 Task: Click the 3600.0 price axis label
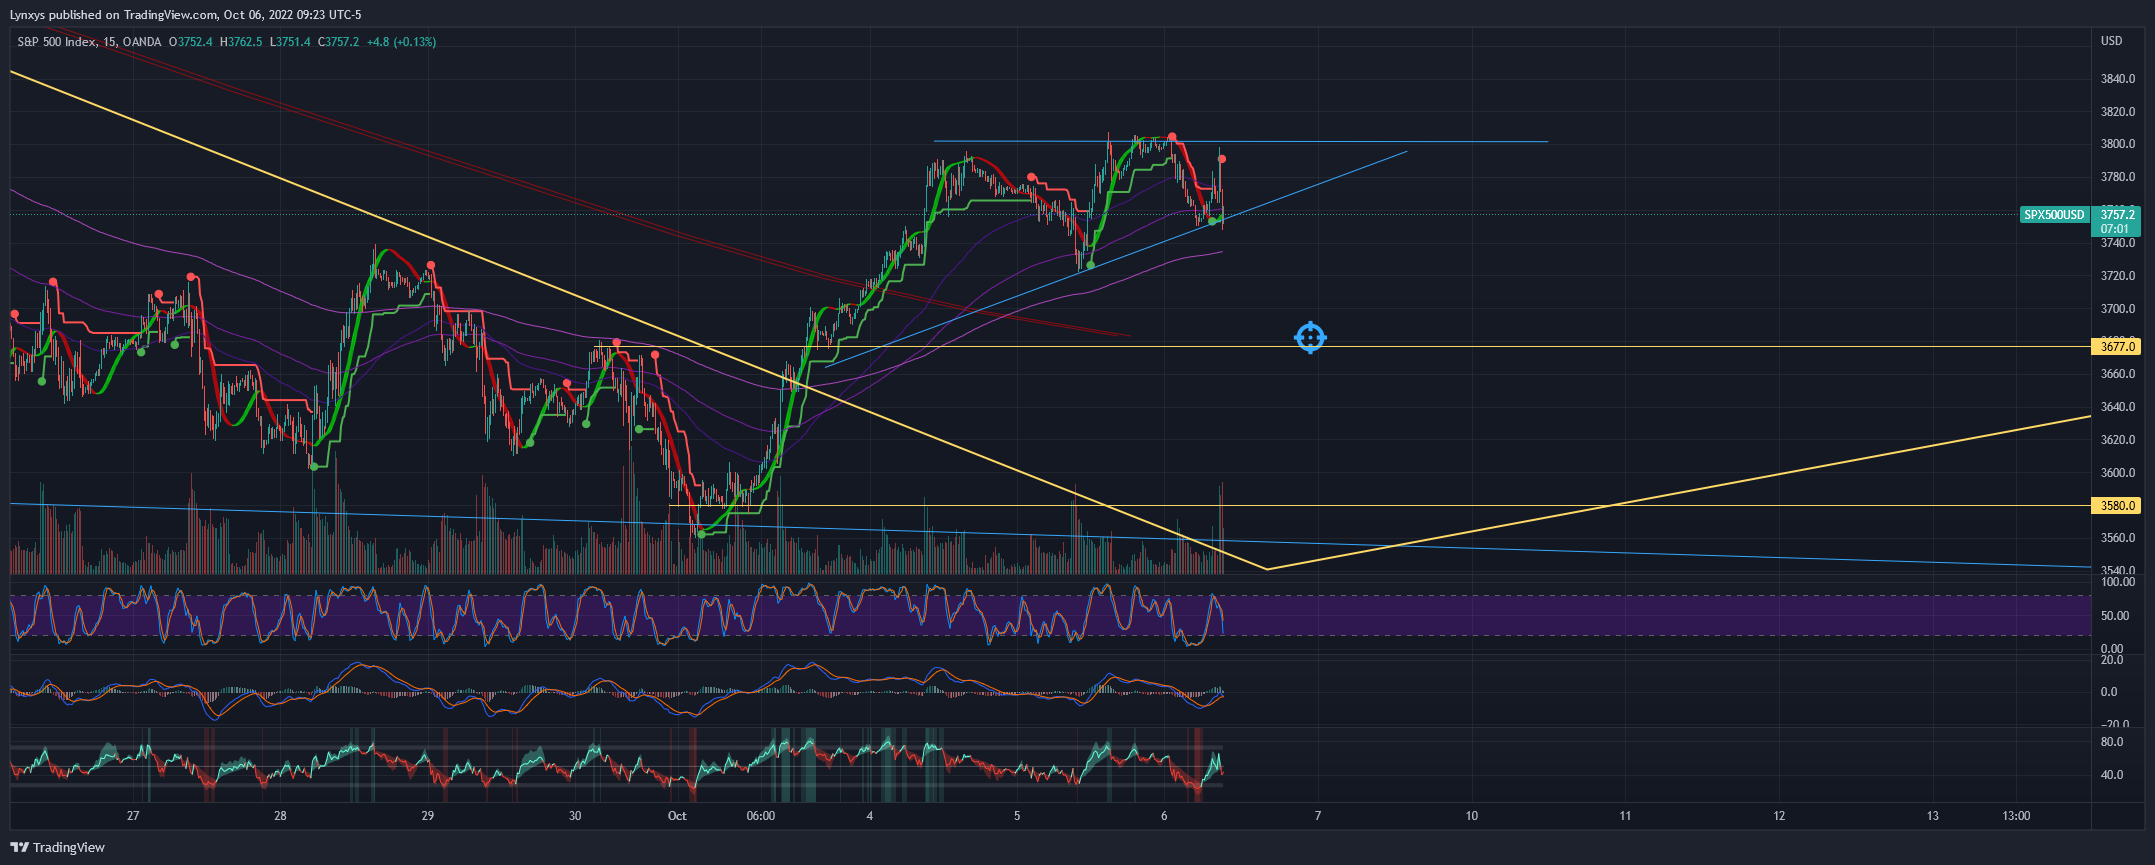(2118, 473)
